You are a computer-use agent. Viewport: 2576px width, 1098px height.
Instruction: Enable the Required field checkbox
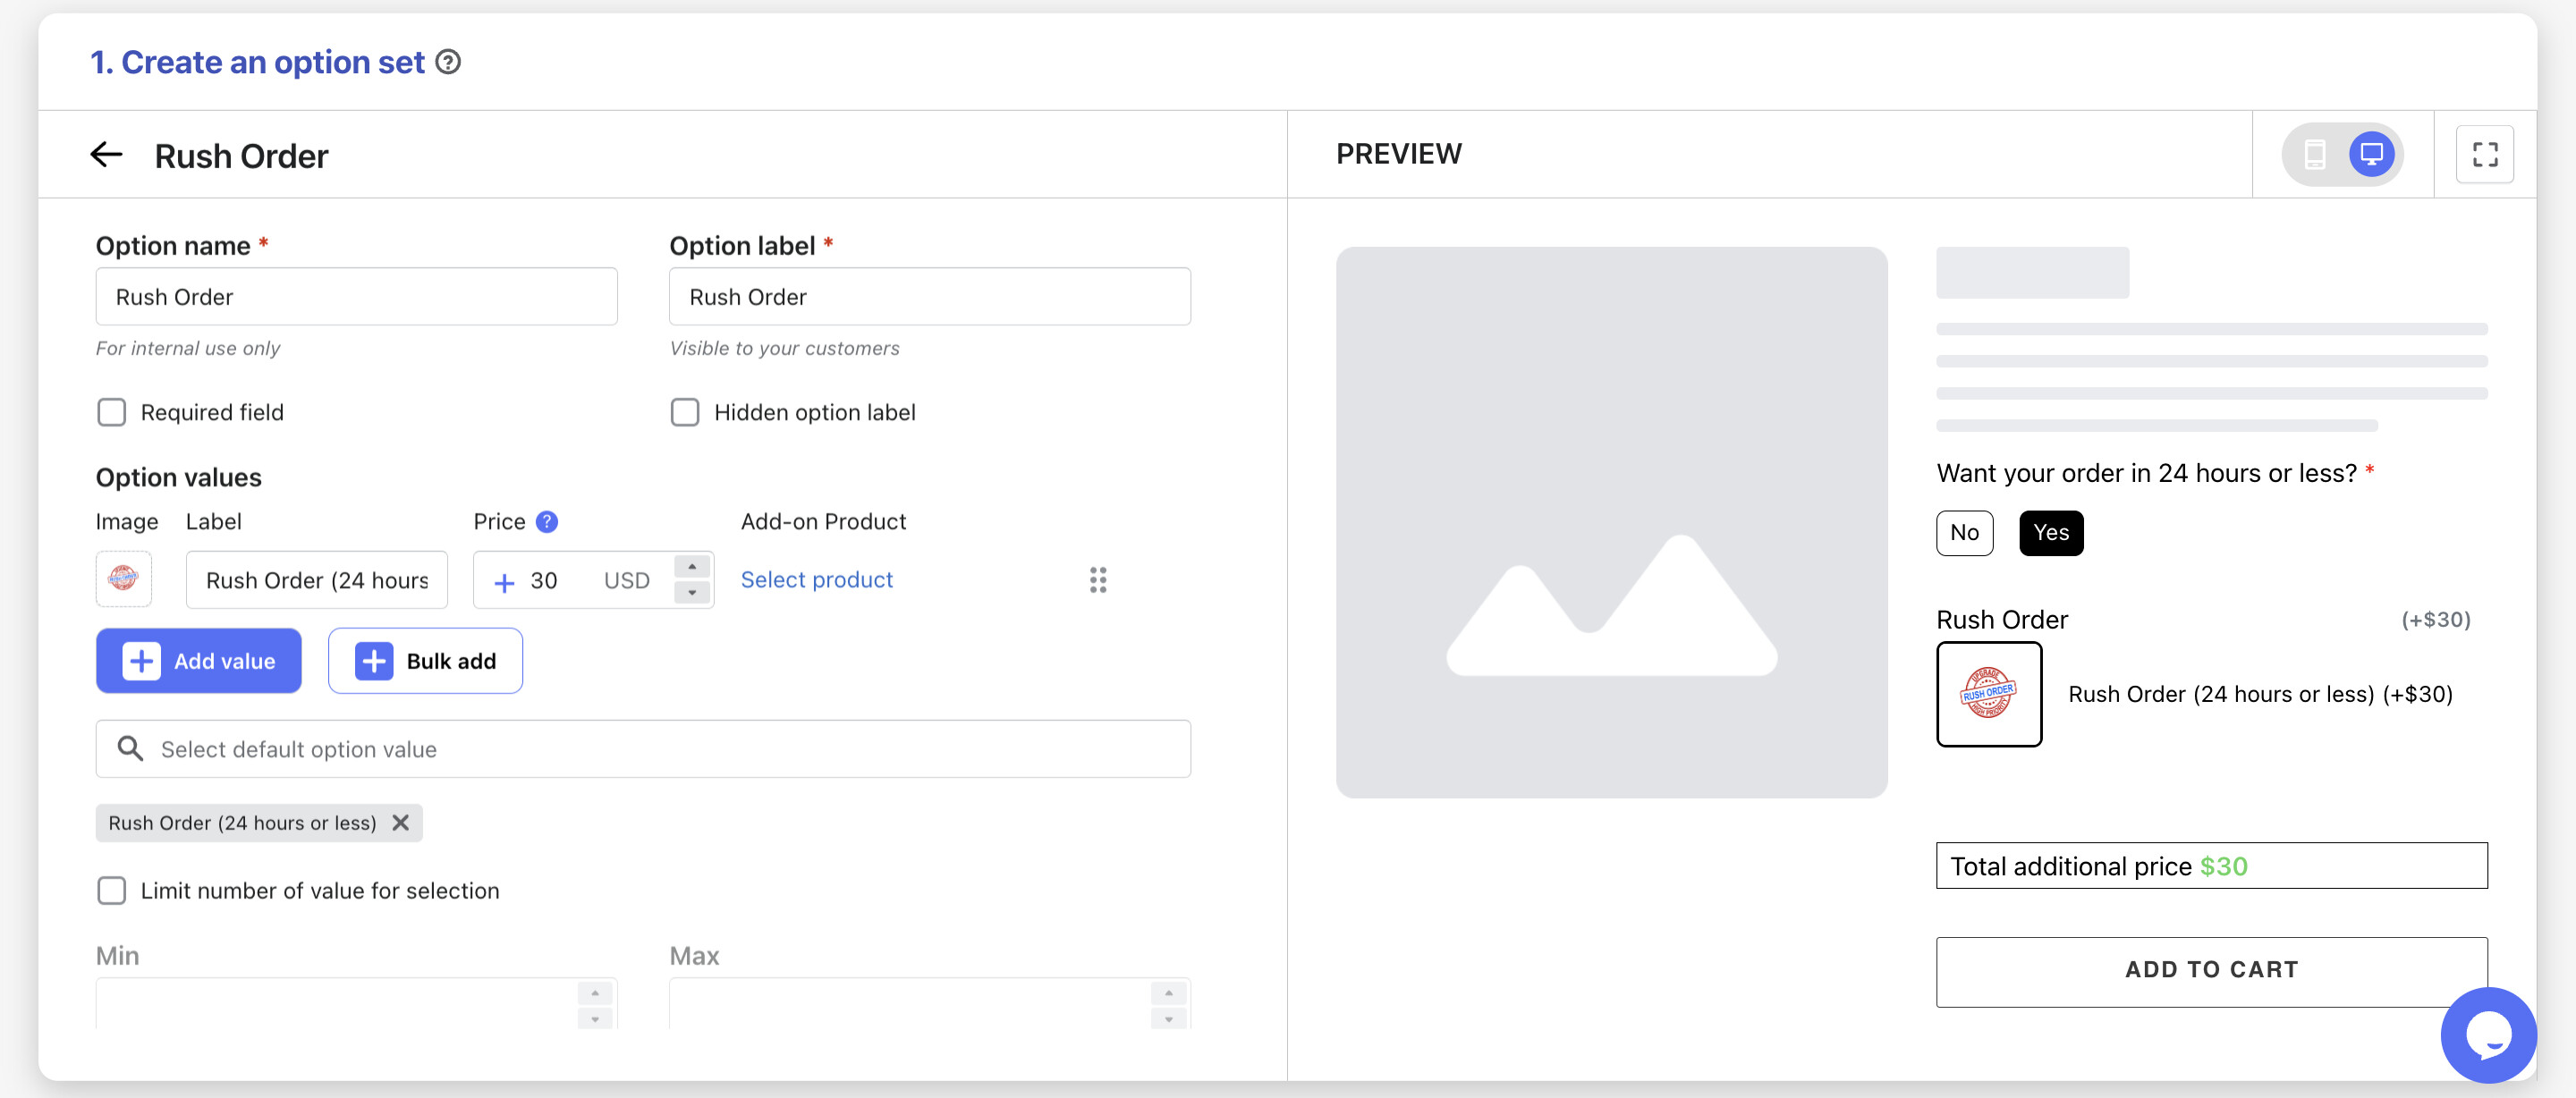click(x=112, y=412)
